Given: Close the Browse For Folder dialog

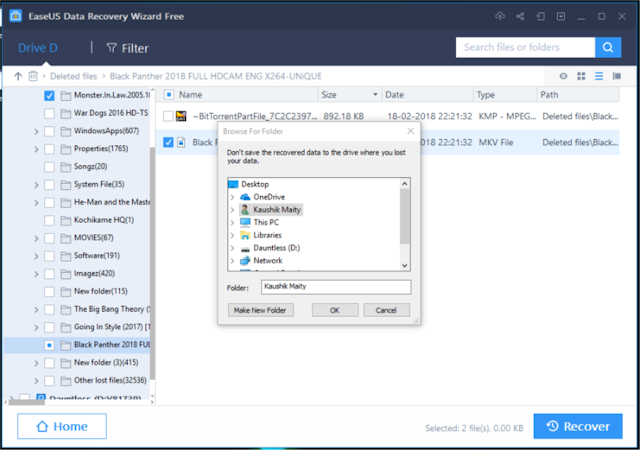Looking at the screenshot, I should click(411, 131).
